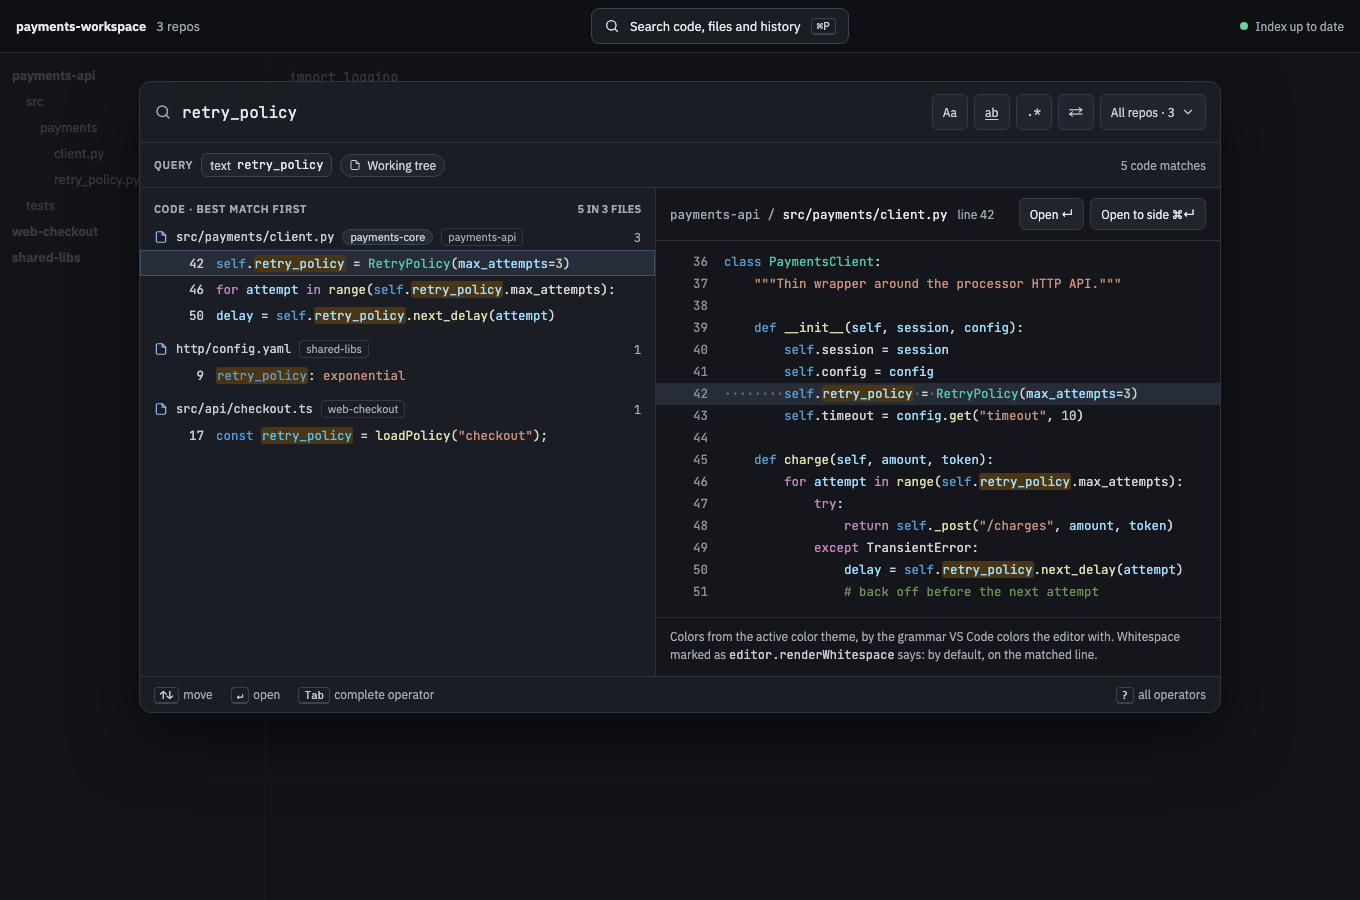Click the payments-workspace title
This screenshot has width=1360, height=900.
pos(81,27)
